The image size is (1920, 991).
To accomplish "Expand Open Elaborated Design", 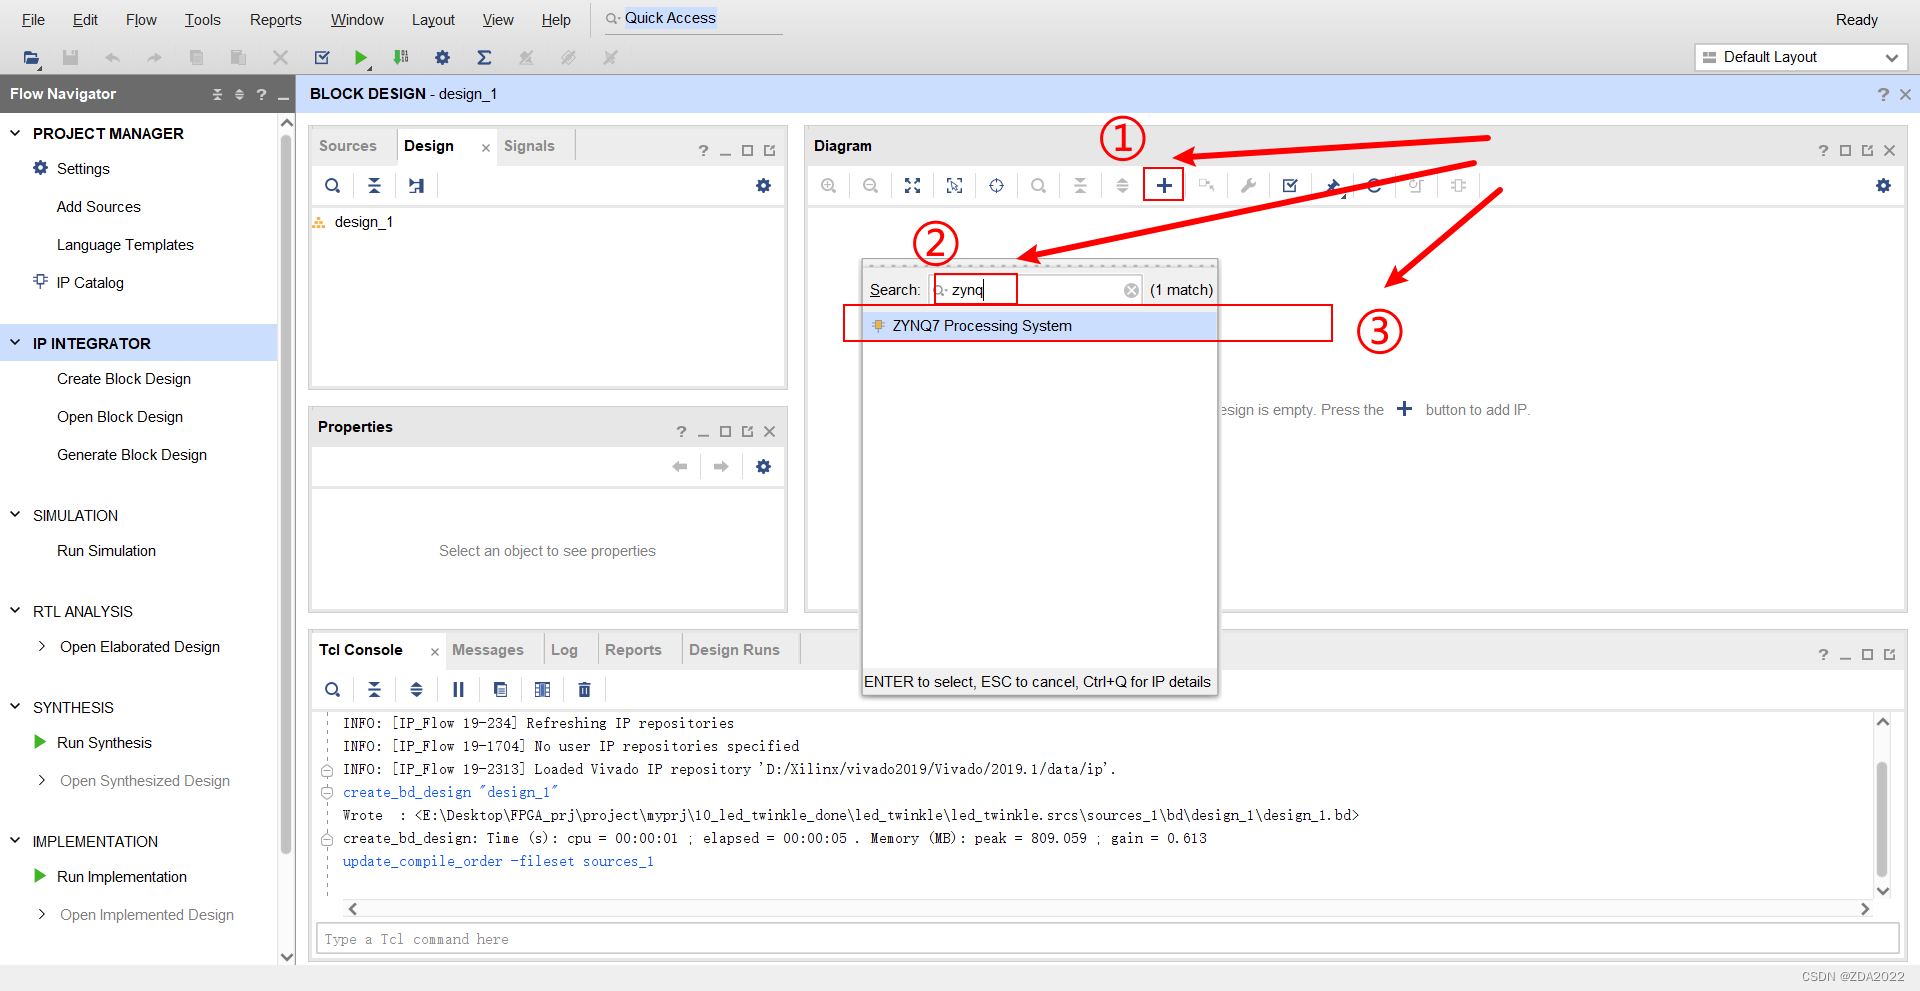I will tap(41, 647).
